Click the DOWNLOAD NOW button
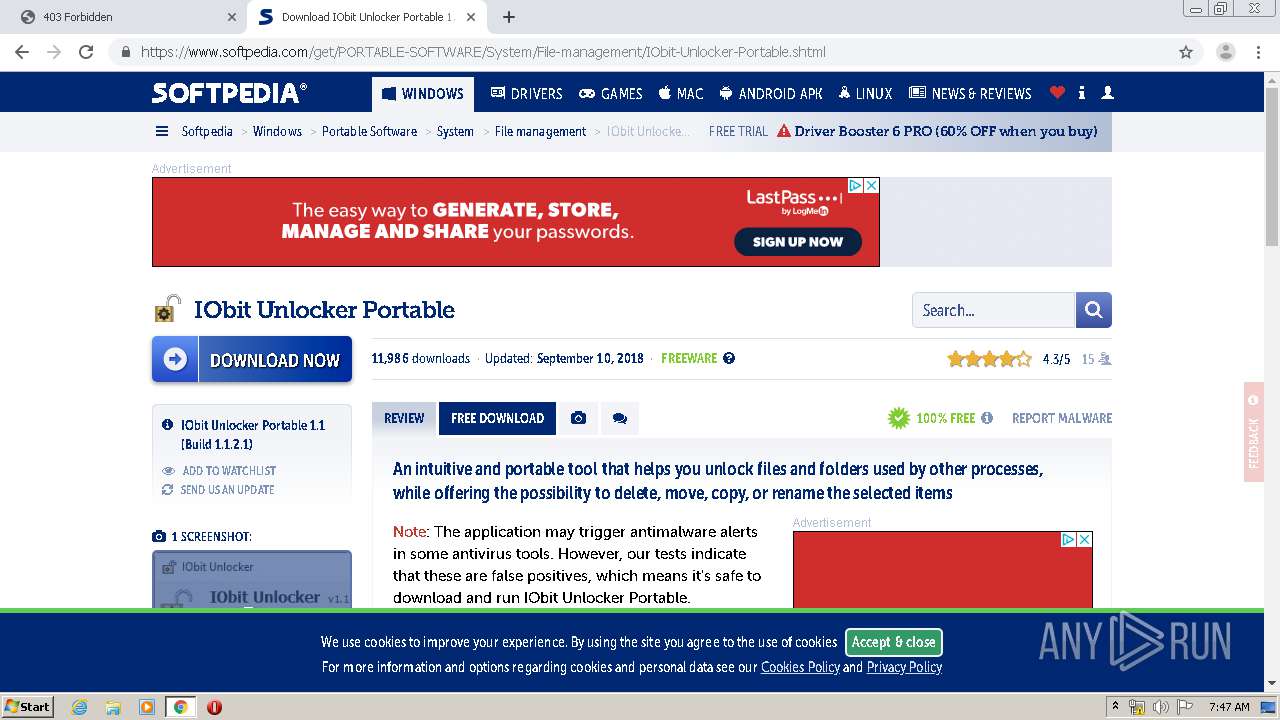The height and width of the screenshot is (720, 1280). point(252,359)
